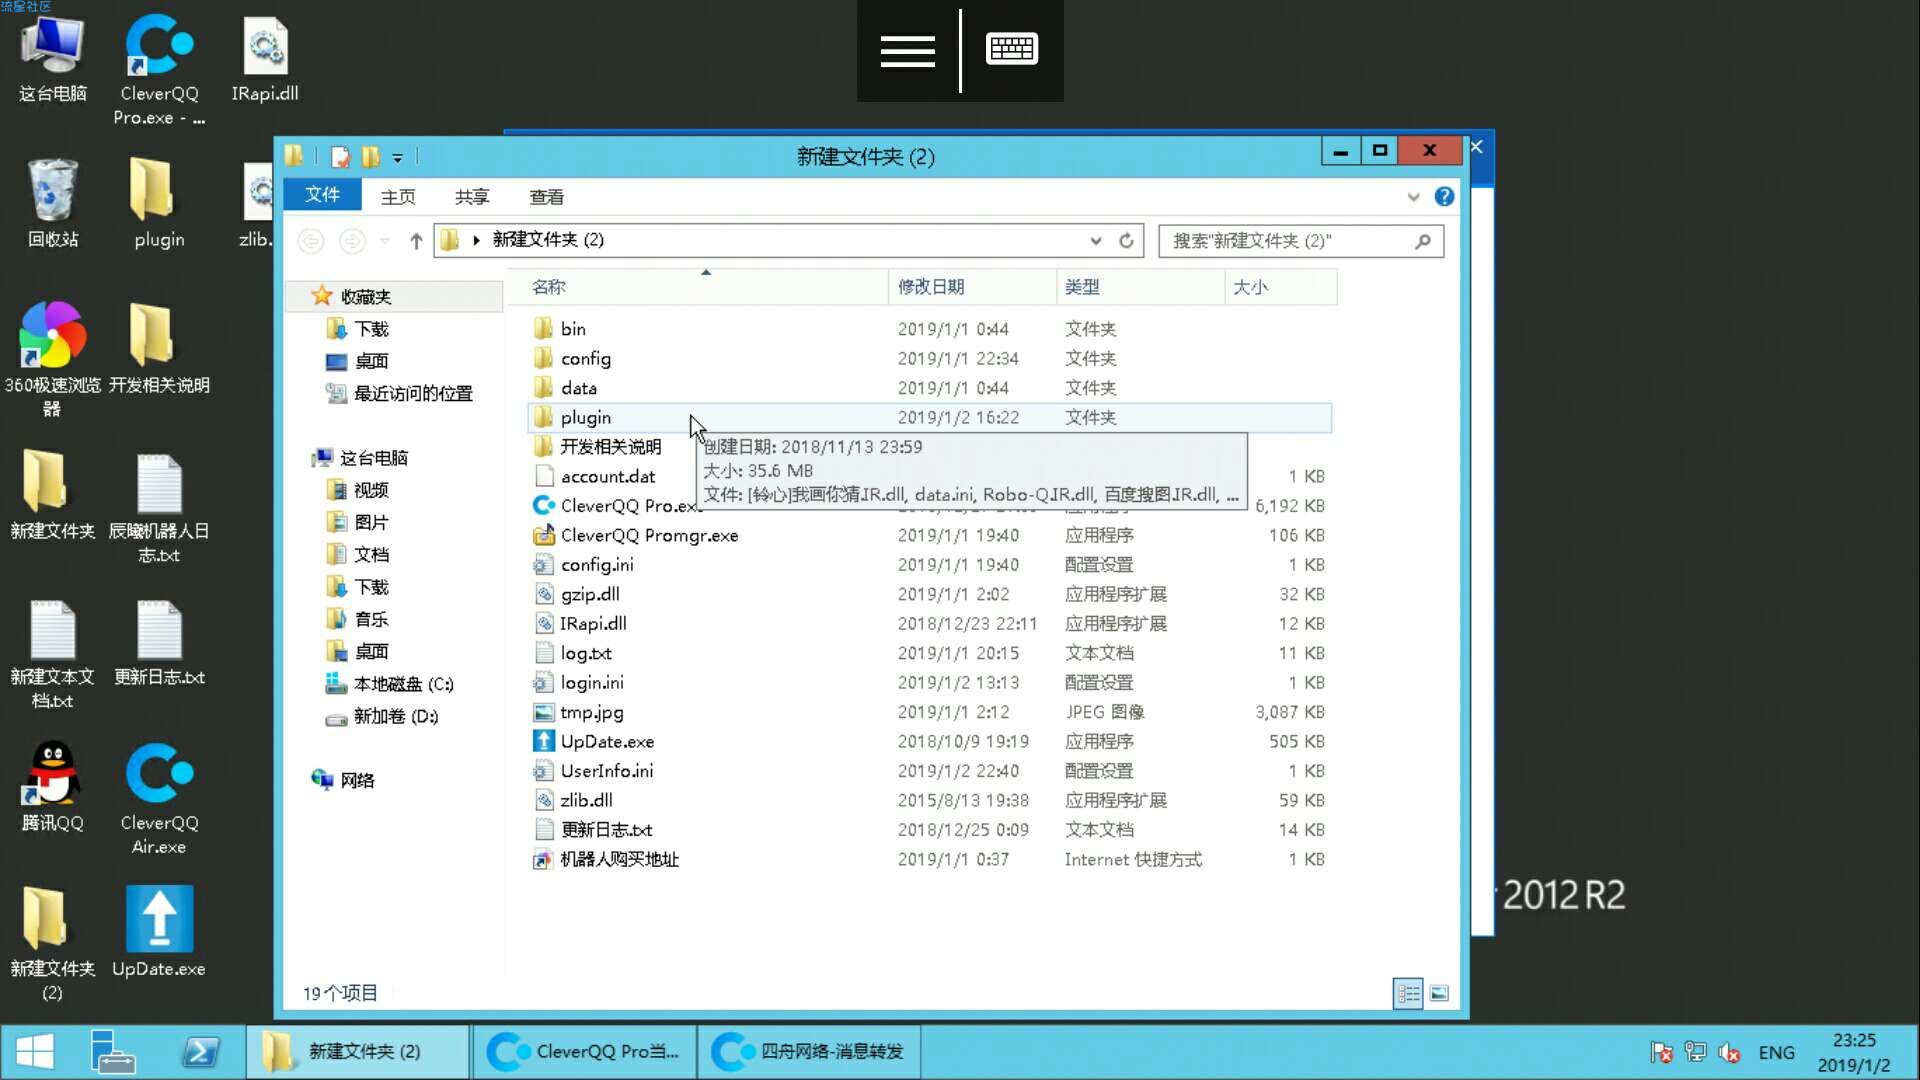Select the 辰曦机器人日志.txt desktop file
1920x1080 pixels.
(159, 508)
